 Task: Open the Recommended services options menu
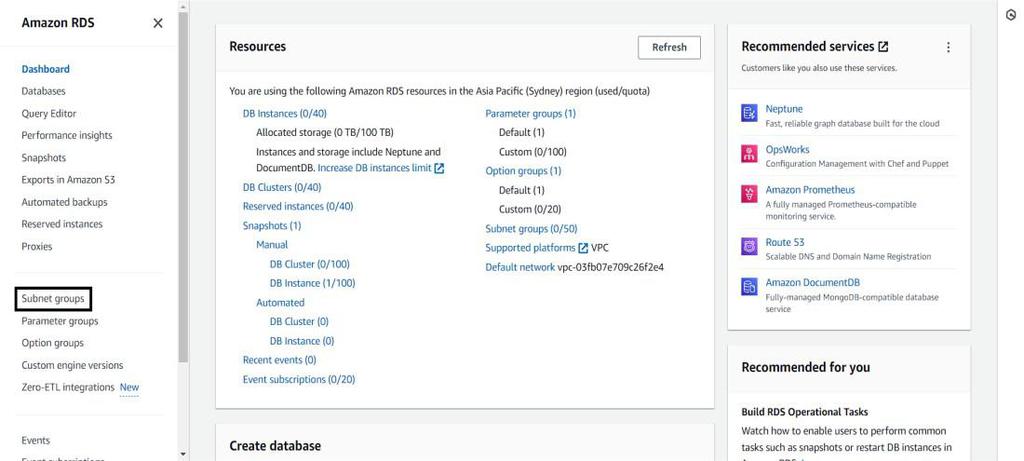(x=948, y=47)
